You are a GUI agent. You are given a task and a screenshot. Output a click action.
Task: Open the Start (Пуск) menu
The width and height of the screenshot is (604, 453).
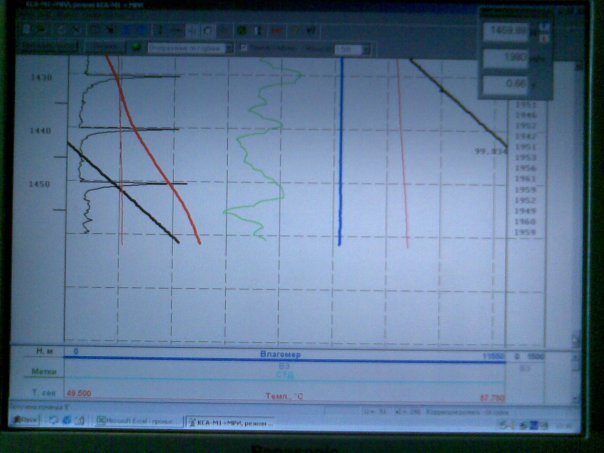coord(26,422)
